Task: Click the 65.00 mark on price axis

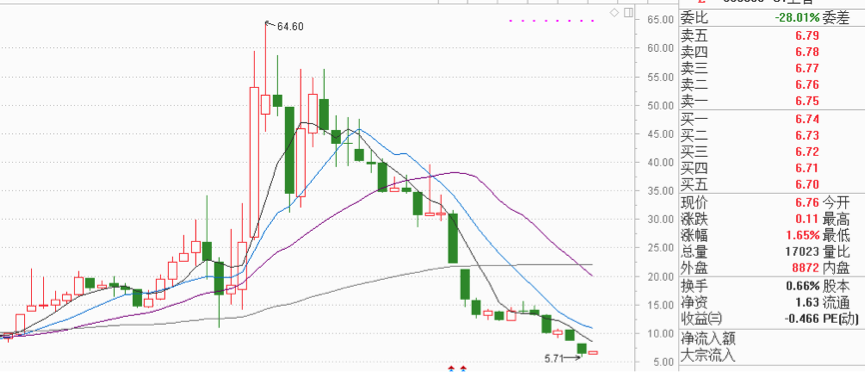Action: pos(660,19)
